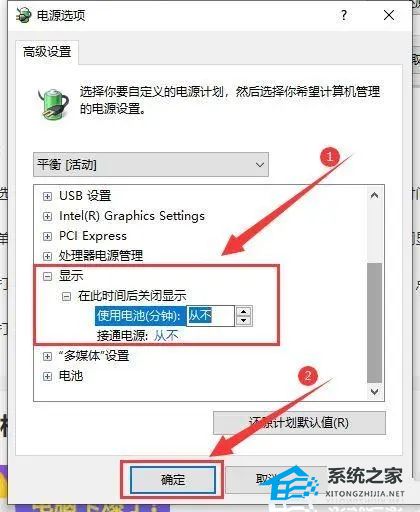The image size is (420, 512).
Task: Select the 接通电源 setting value
Action: pos(166,336)
